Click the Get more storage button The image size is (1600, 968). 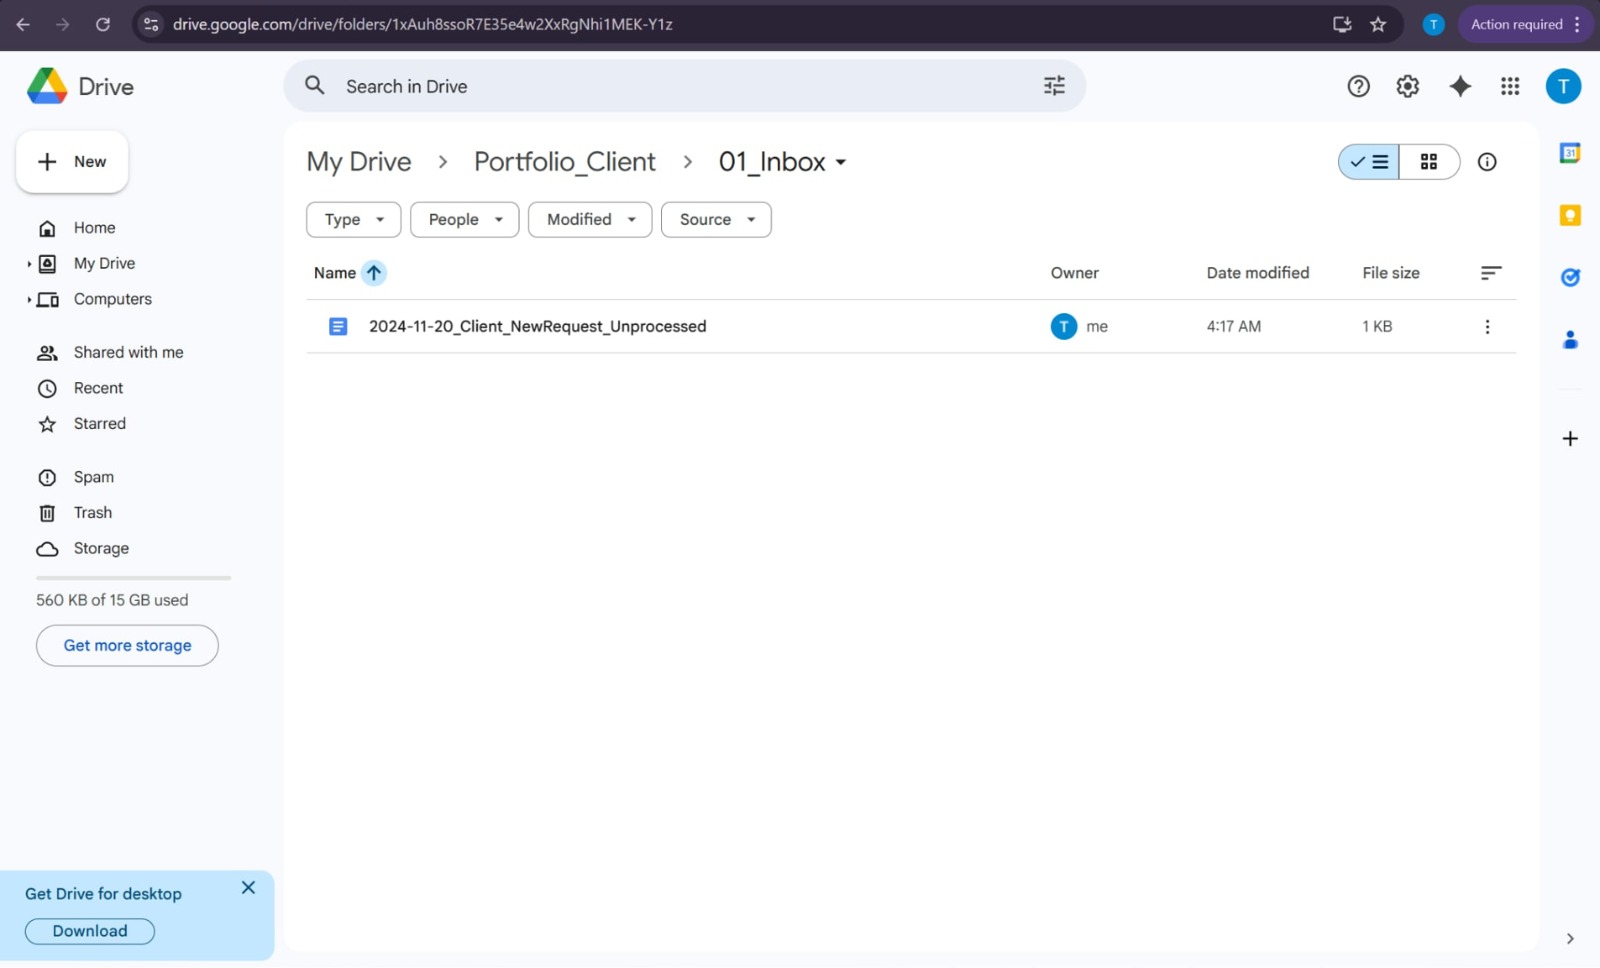click(x=127, y=646)
